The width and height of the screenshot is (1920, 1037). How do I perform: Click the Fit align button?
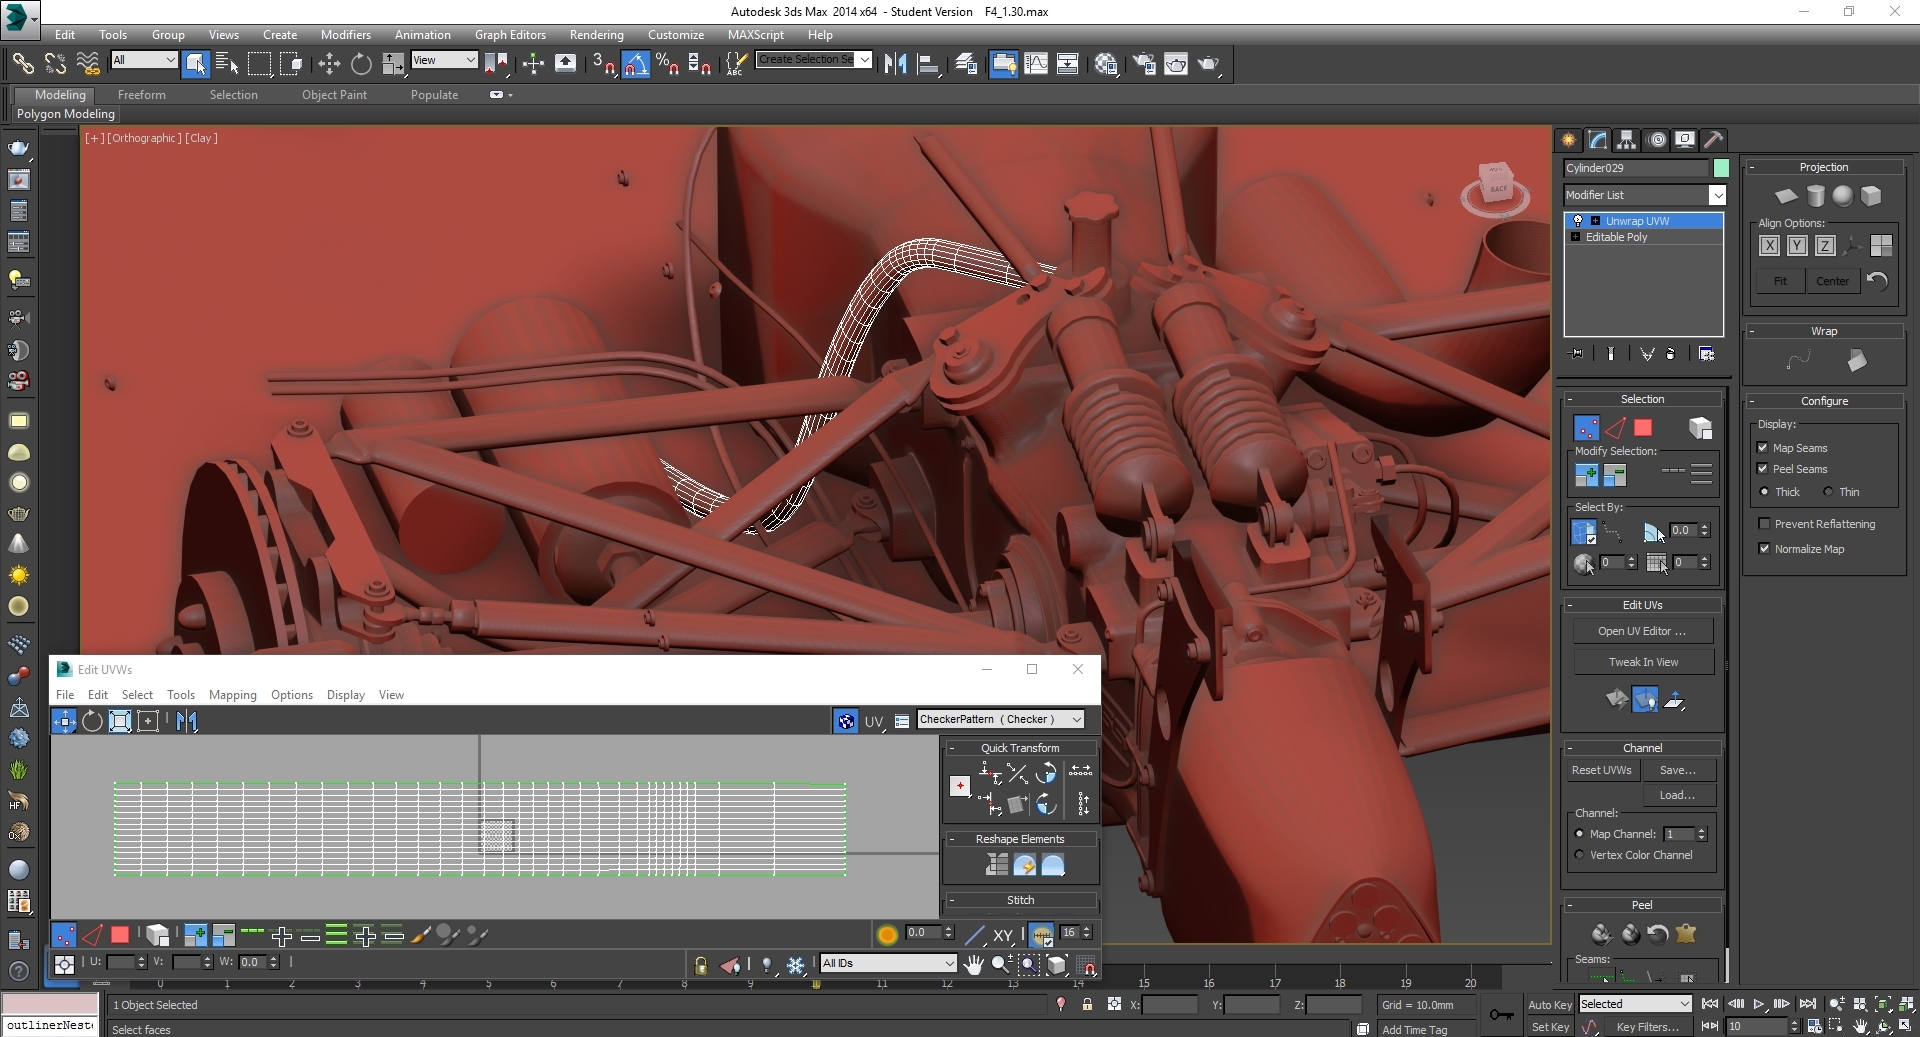[1780, 281]
